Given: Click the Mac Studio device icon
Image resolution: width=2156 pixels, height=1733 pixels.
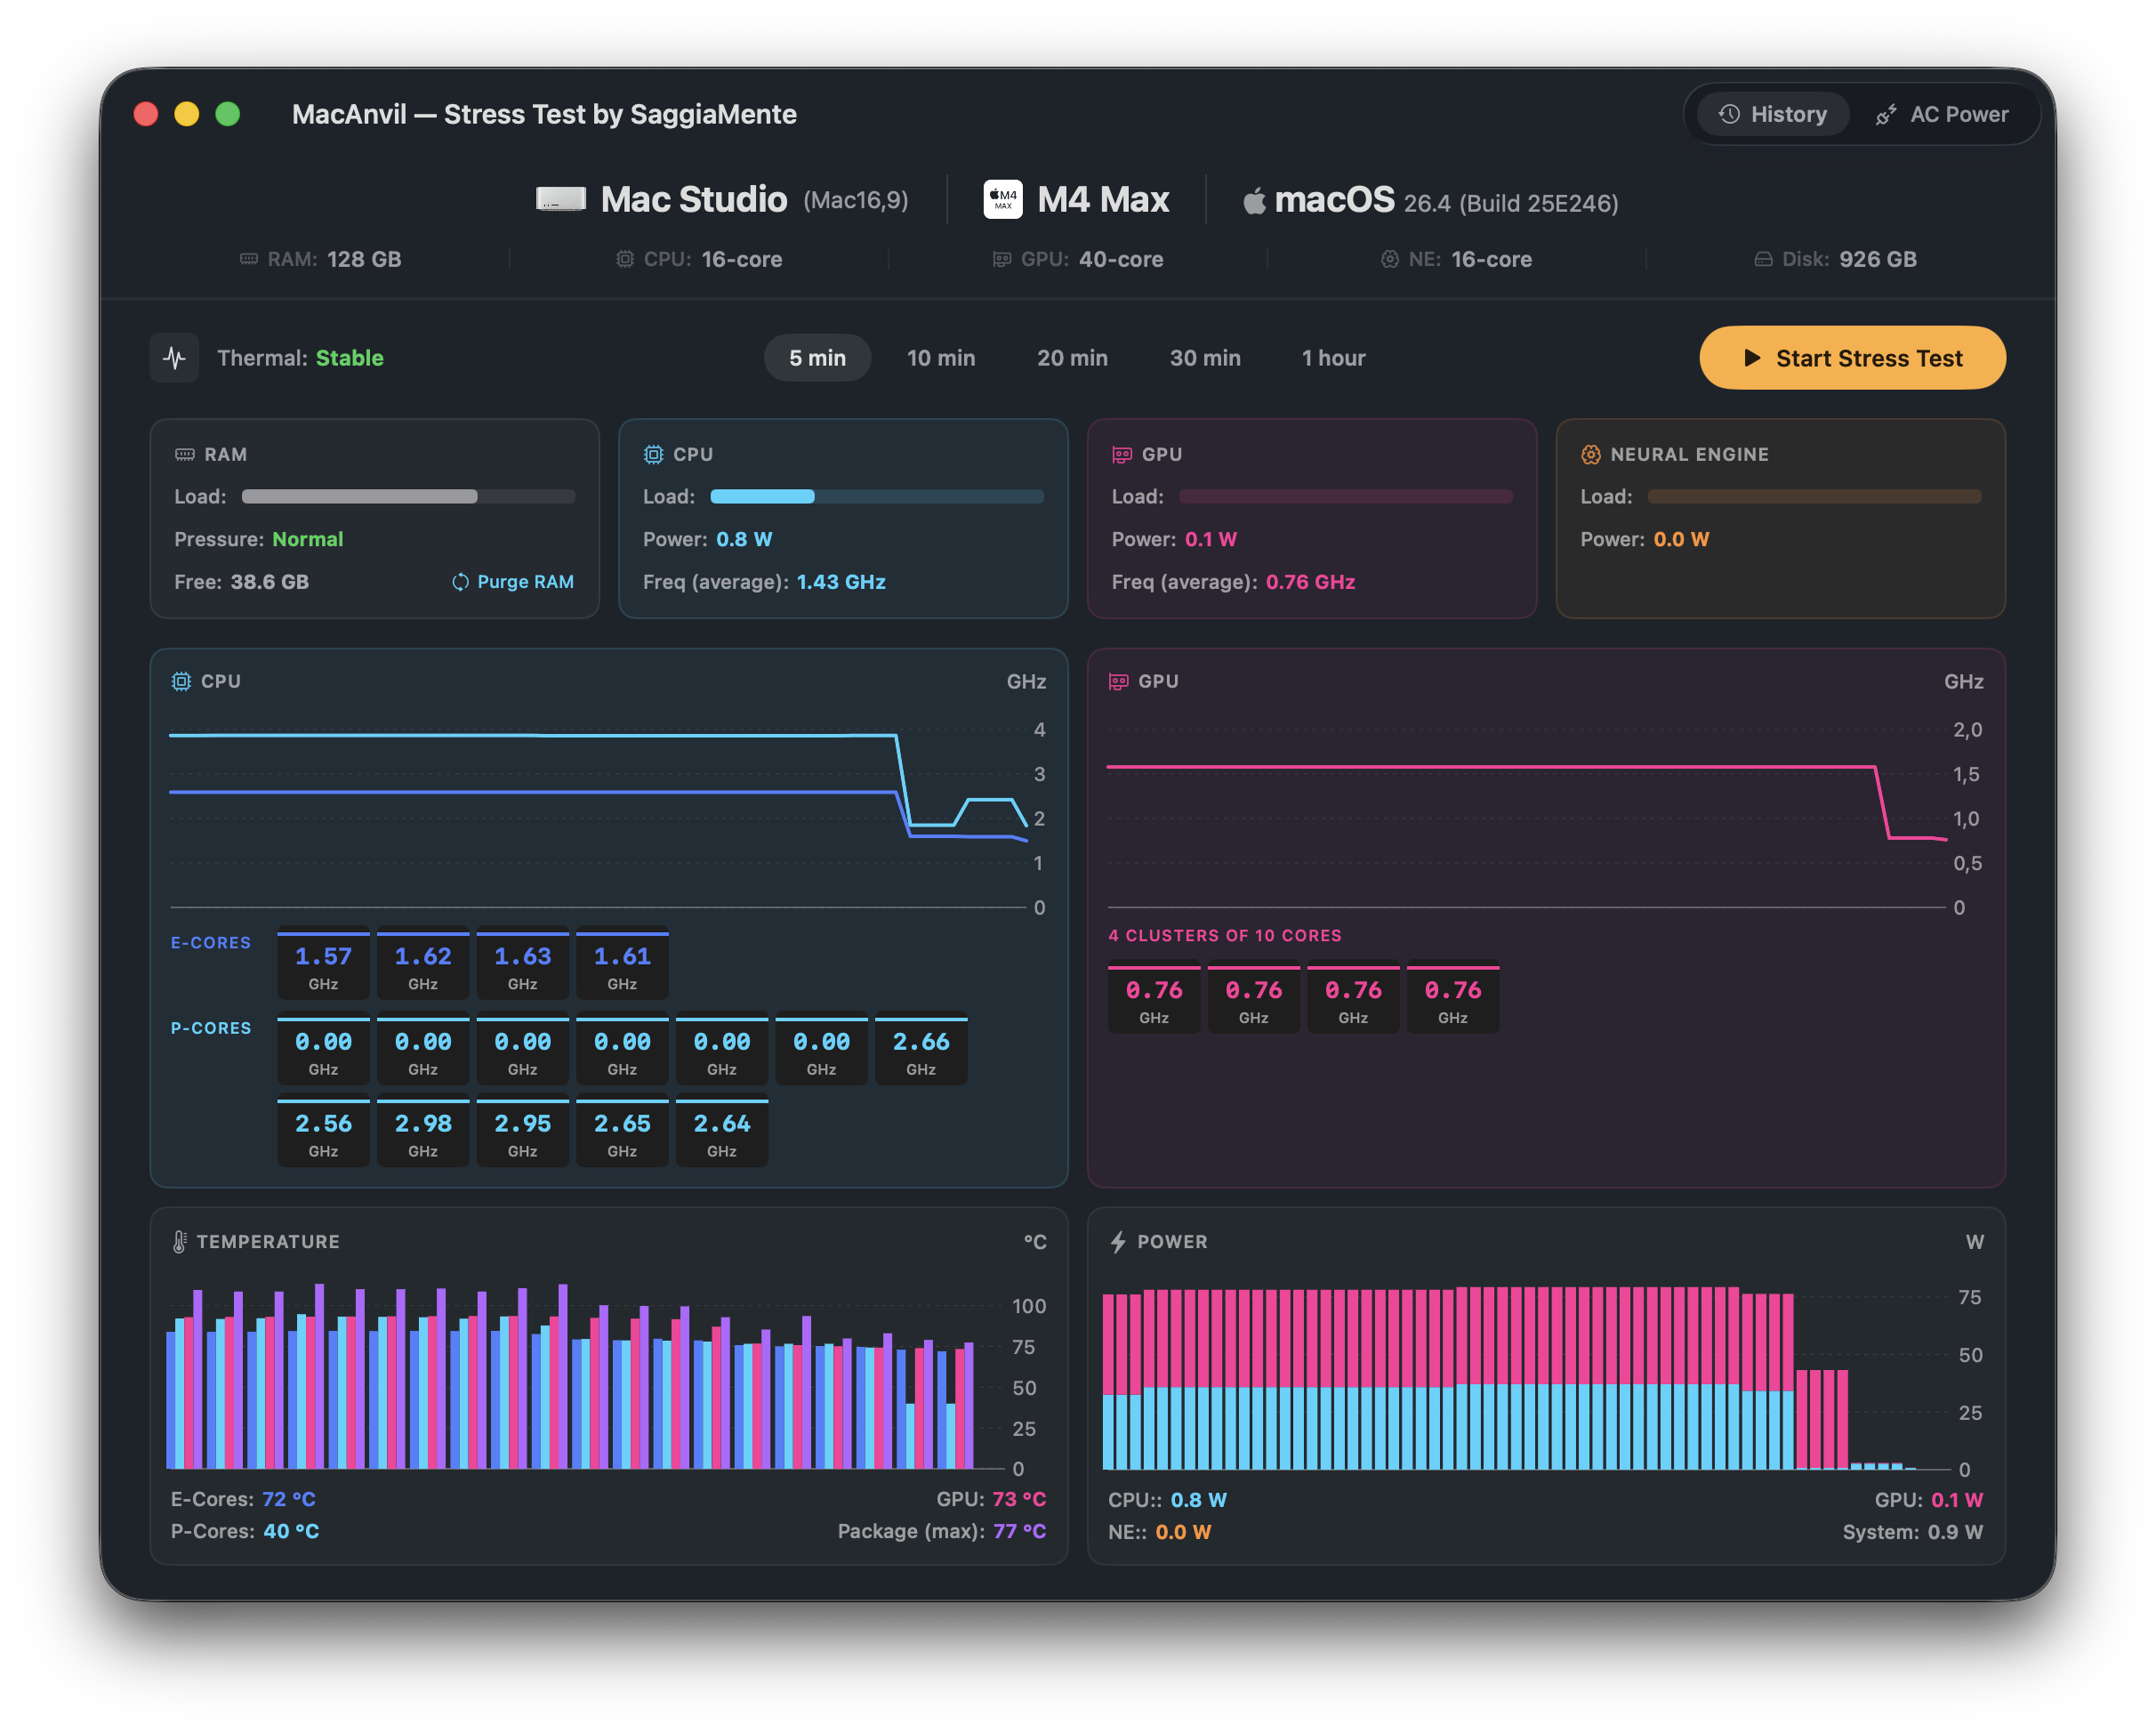Looking at the screenshot, I should 561,199.
